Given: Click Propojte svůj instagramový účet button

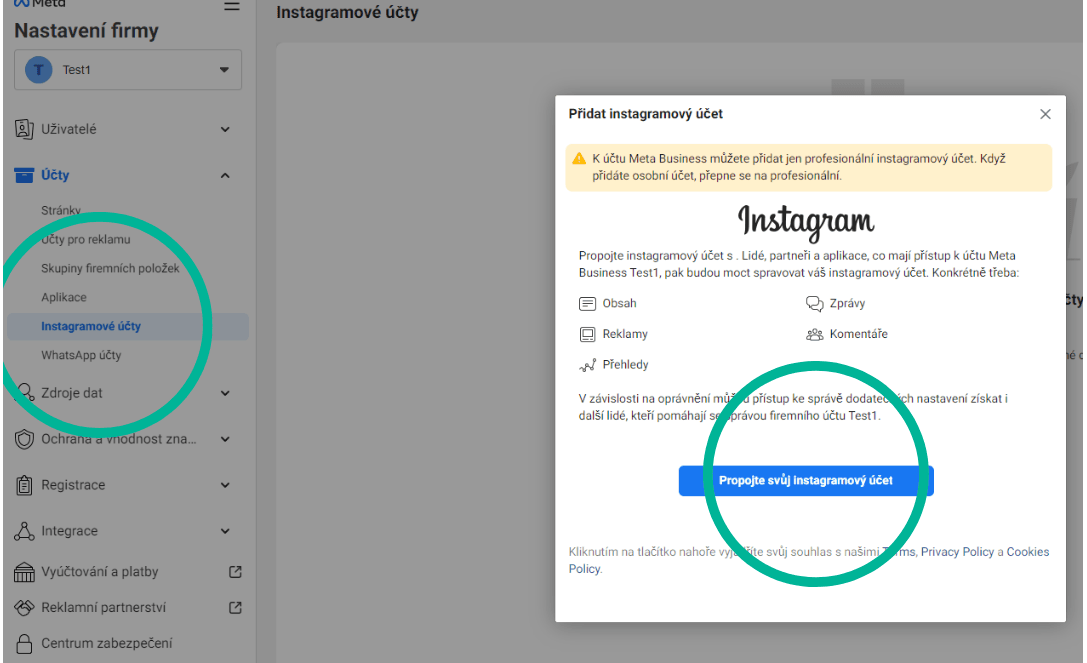Looking at the screenshot, I should pos(806,481).
